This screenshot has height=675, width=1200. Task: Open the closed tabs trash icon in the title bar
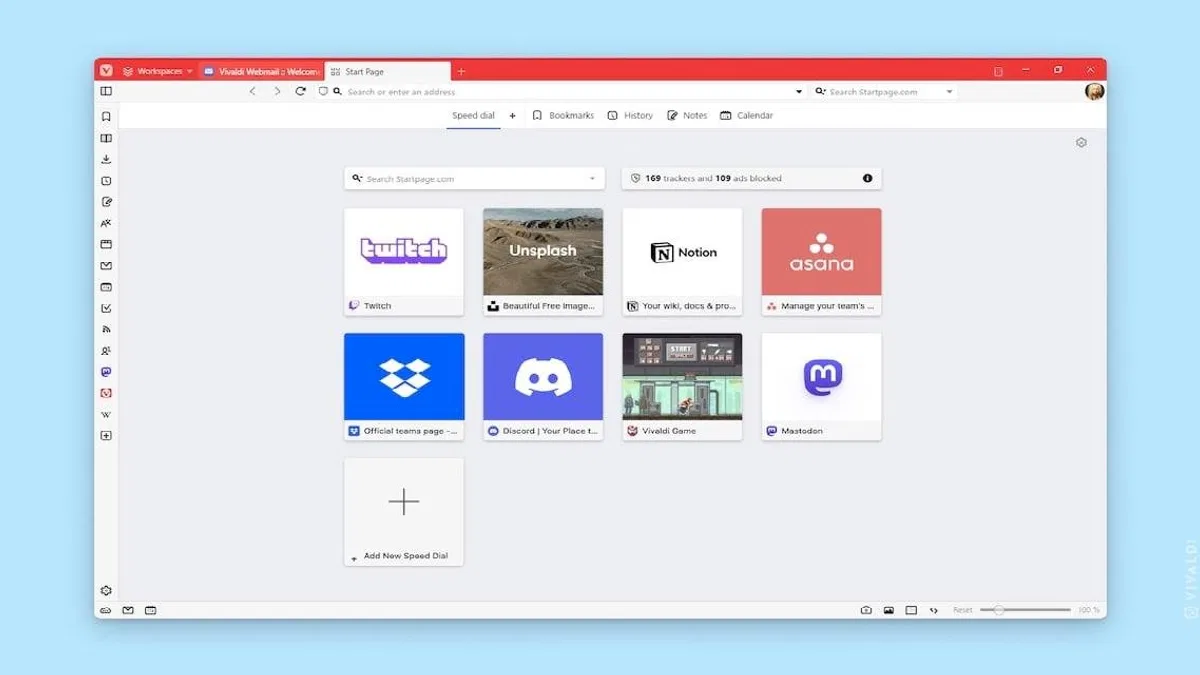(998, 71)
